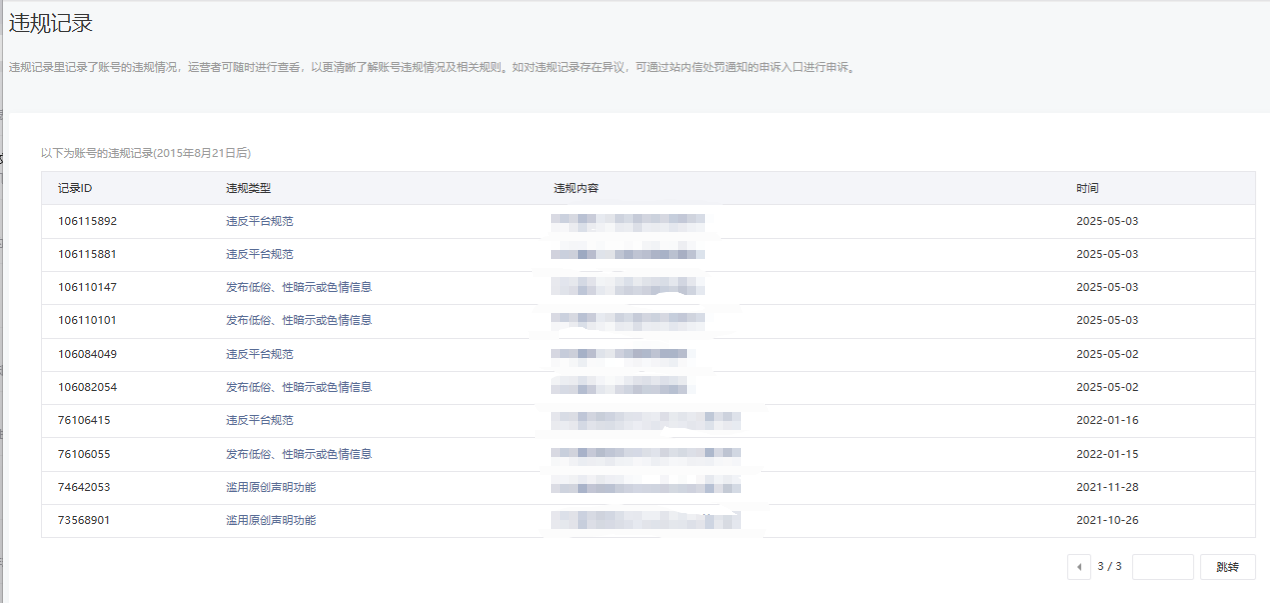Click the 违规记录 page title

(x=51, y=24)
